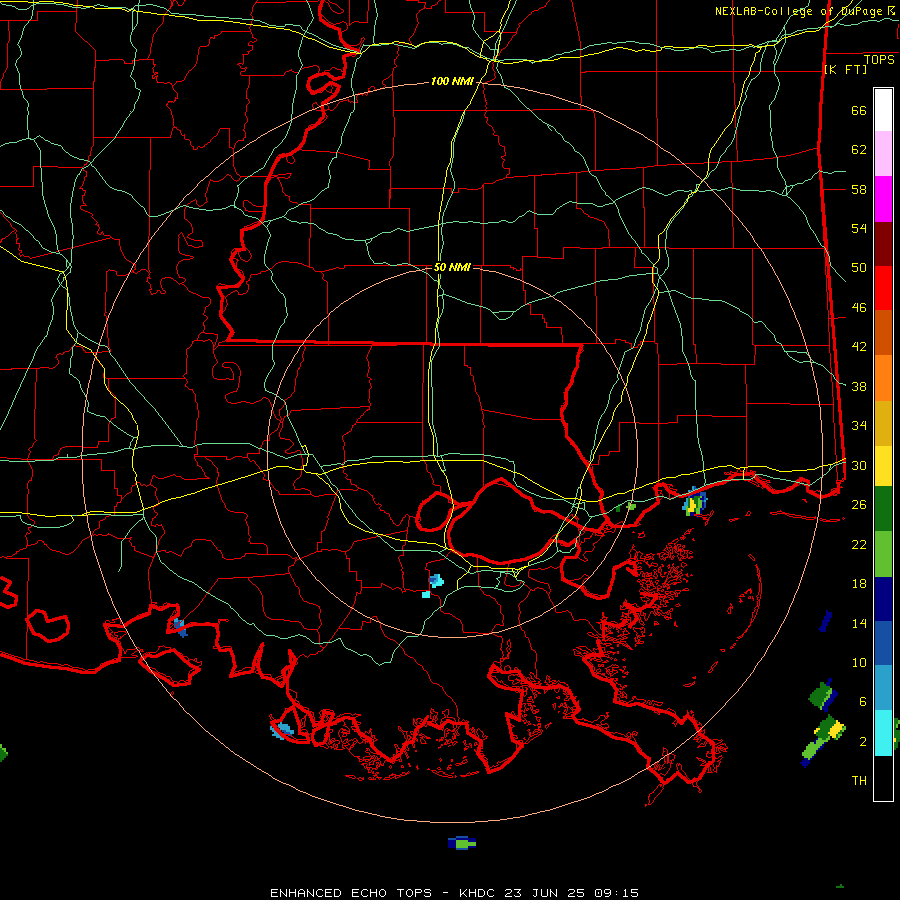Click the "26" legend value

pos(859,505)
